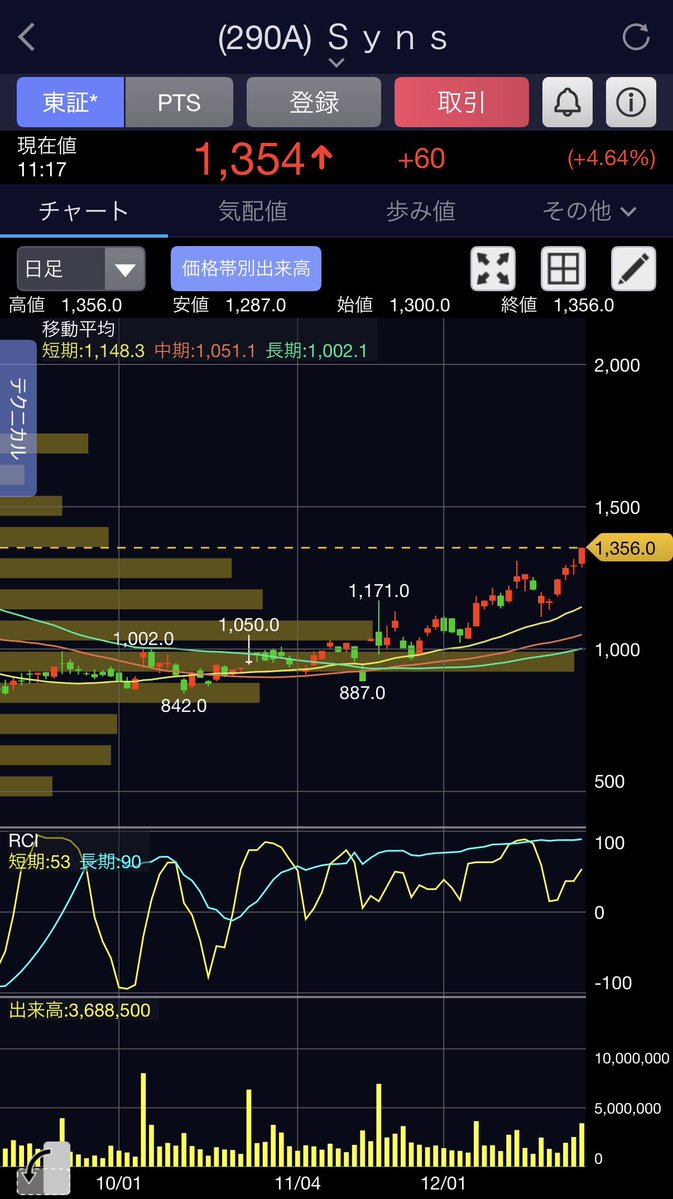Image resolution: width=673 pixels, height=1199 pixels.
Task: Expand stock name chevron under Syns
Action: pyautogui.click(x=336, y=62)
